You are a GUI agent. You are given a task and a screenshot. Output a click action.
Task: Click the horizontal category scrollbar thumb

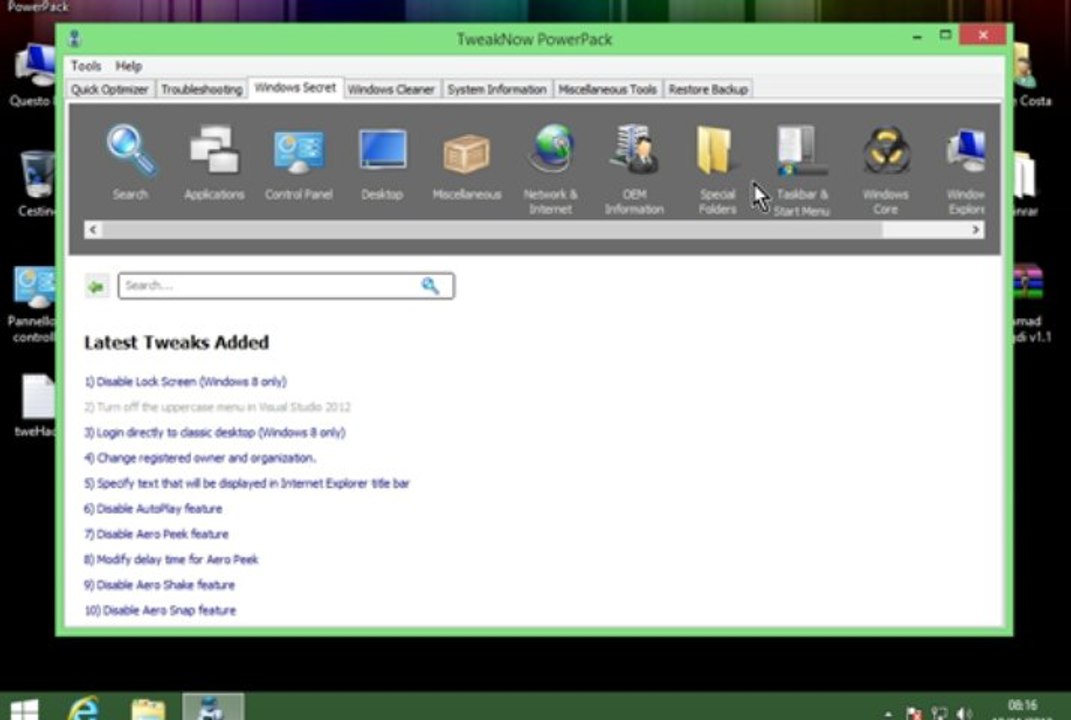(x=492, y=230)
